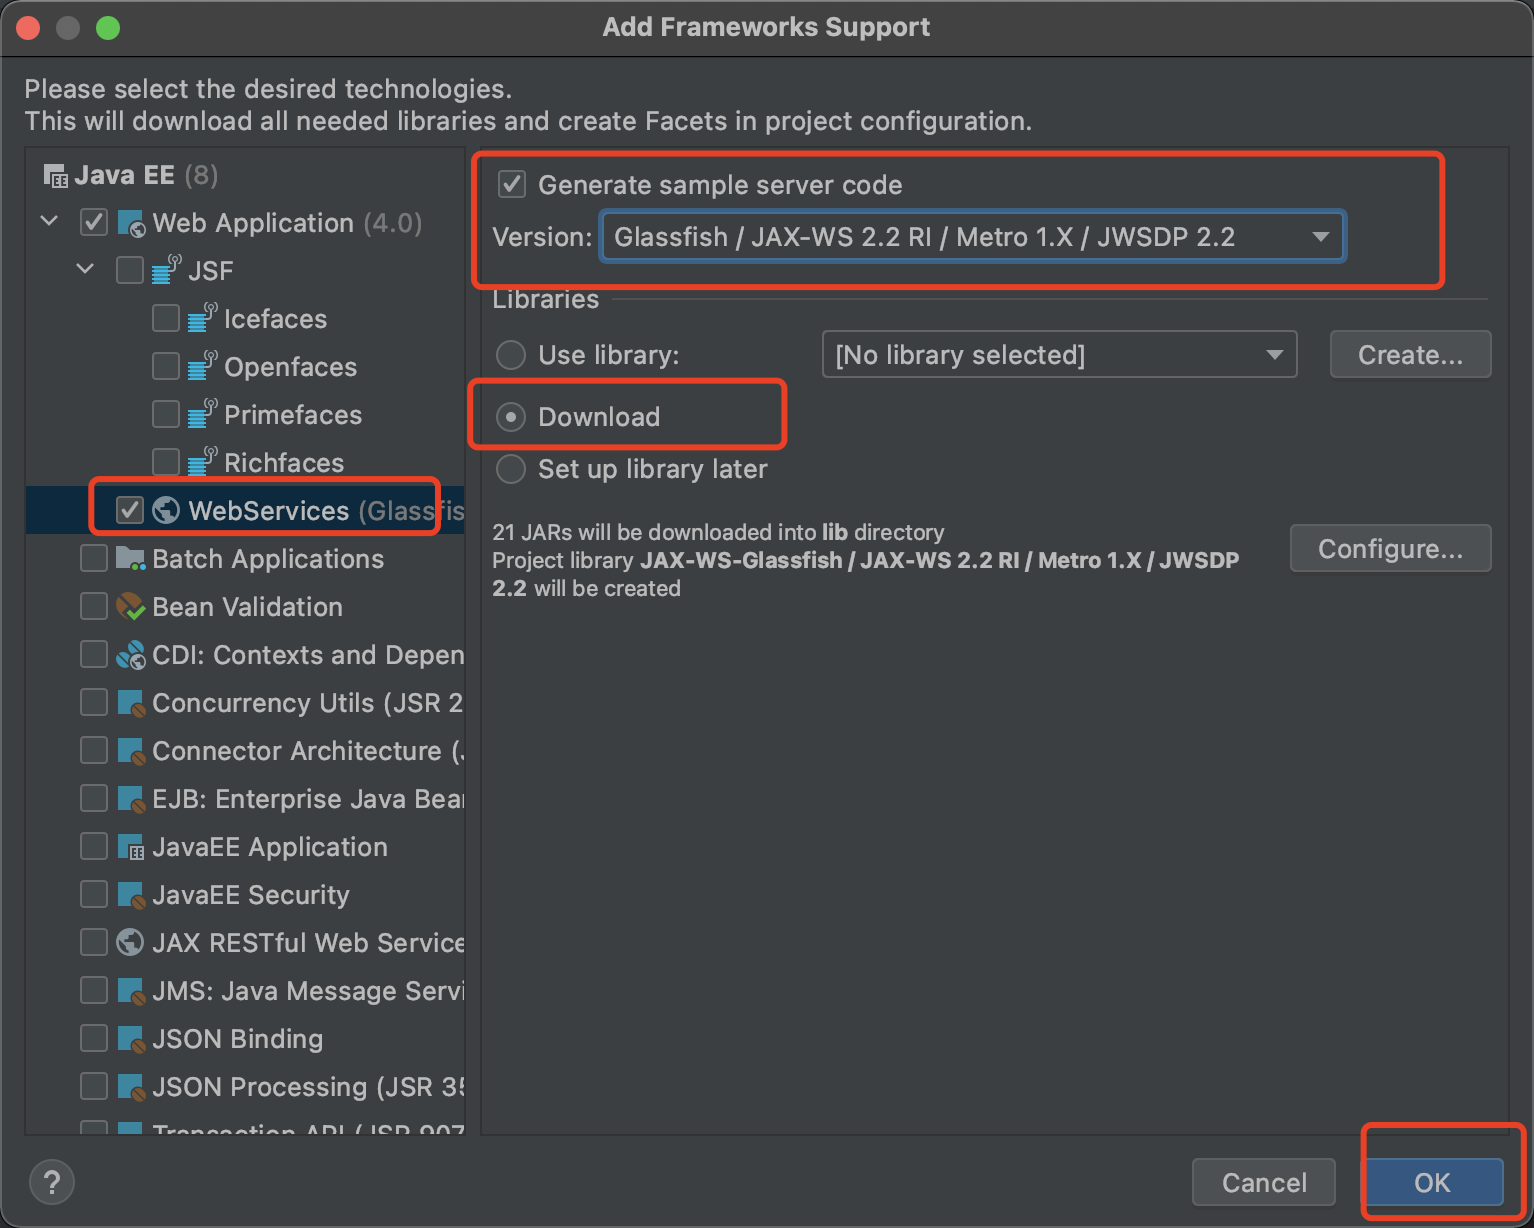1534x1228 pixels.
Task: Click the Configure button
Action: (x=1390, y=548)
